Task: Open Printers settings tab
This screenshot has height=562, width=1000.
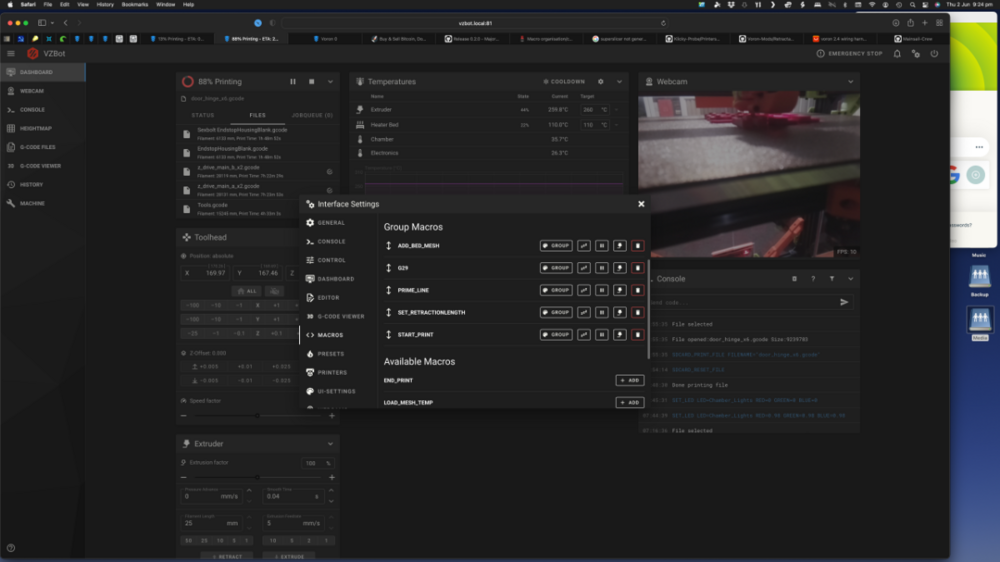Action: pos(337,373)
